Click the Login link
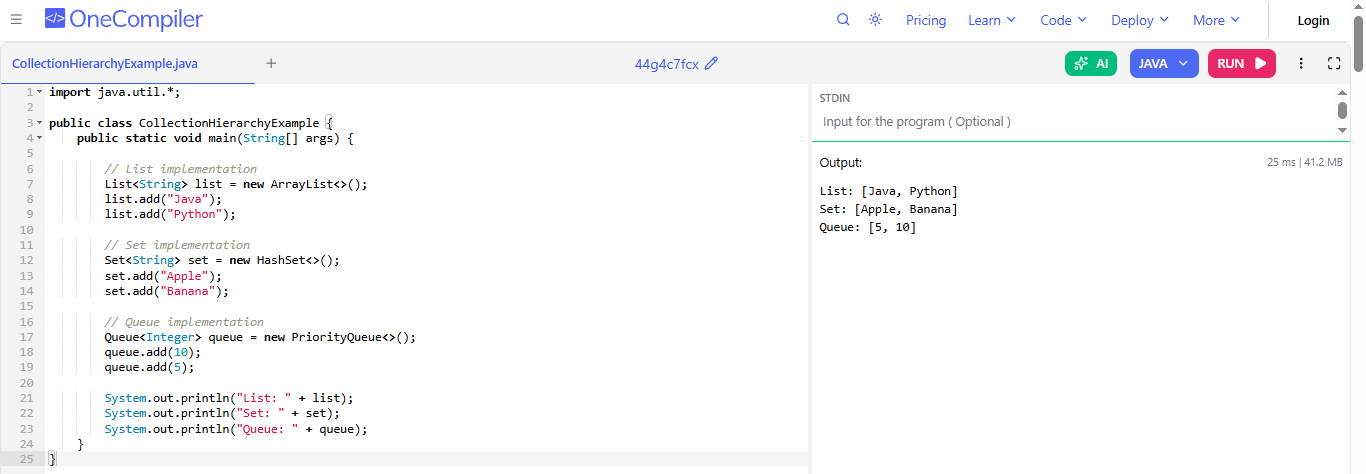Viewport: 1366px width, 474px height. (1313, 20)
